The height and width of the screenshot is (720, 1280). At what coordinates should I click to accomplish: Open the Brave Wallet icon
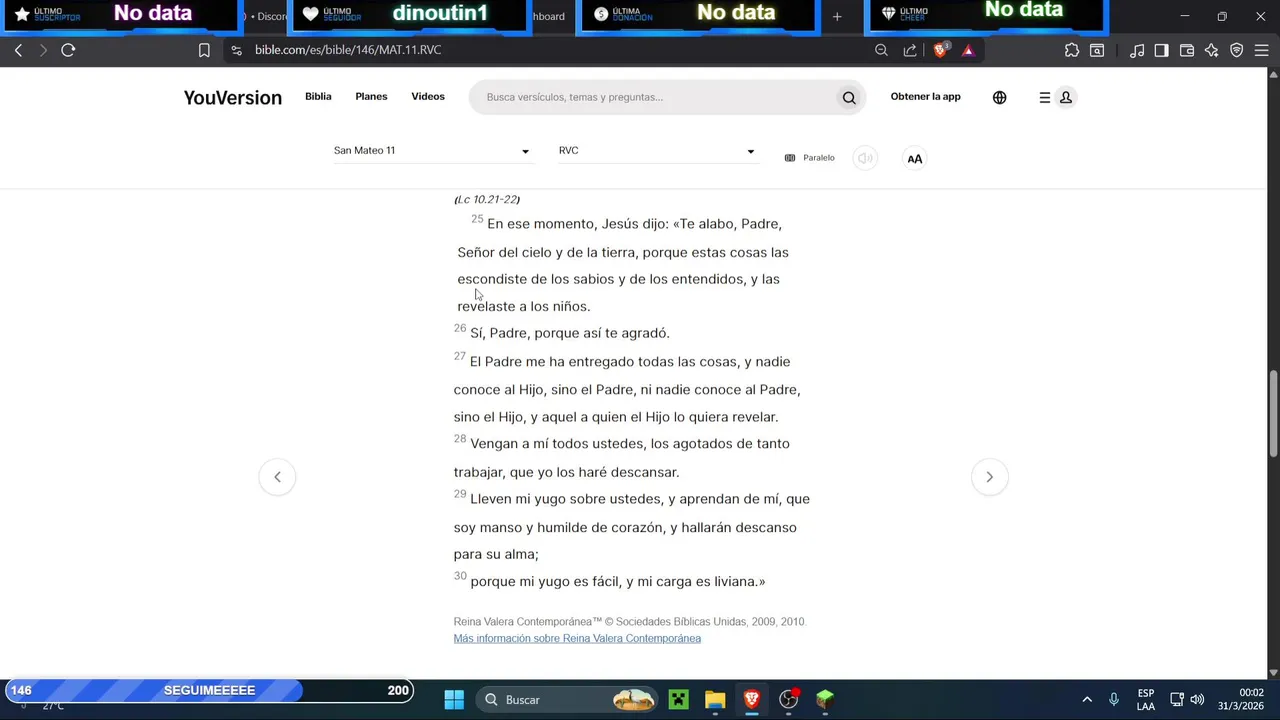(x=1187, y=50)
